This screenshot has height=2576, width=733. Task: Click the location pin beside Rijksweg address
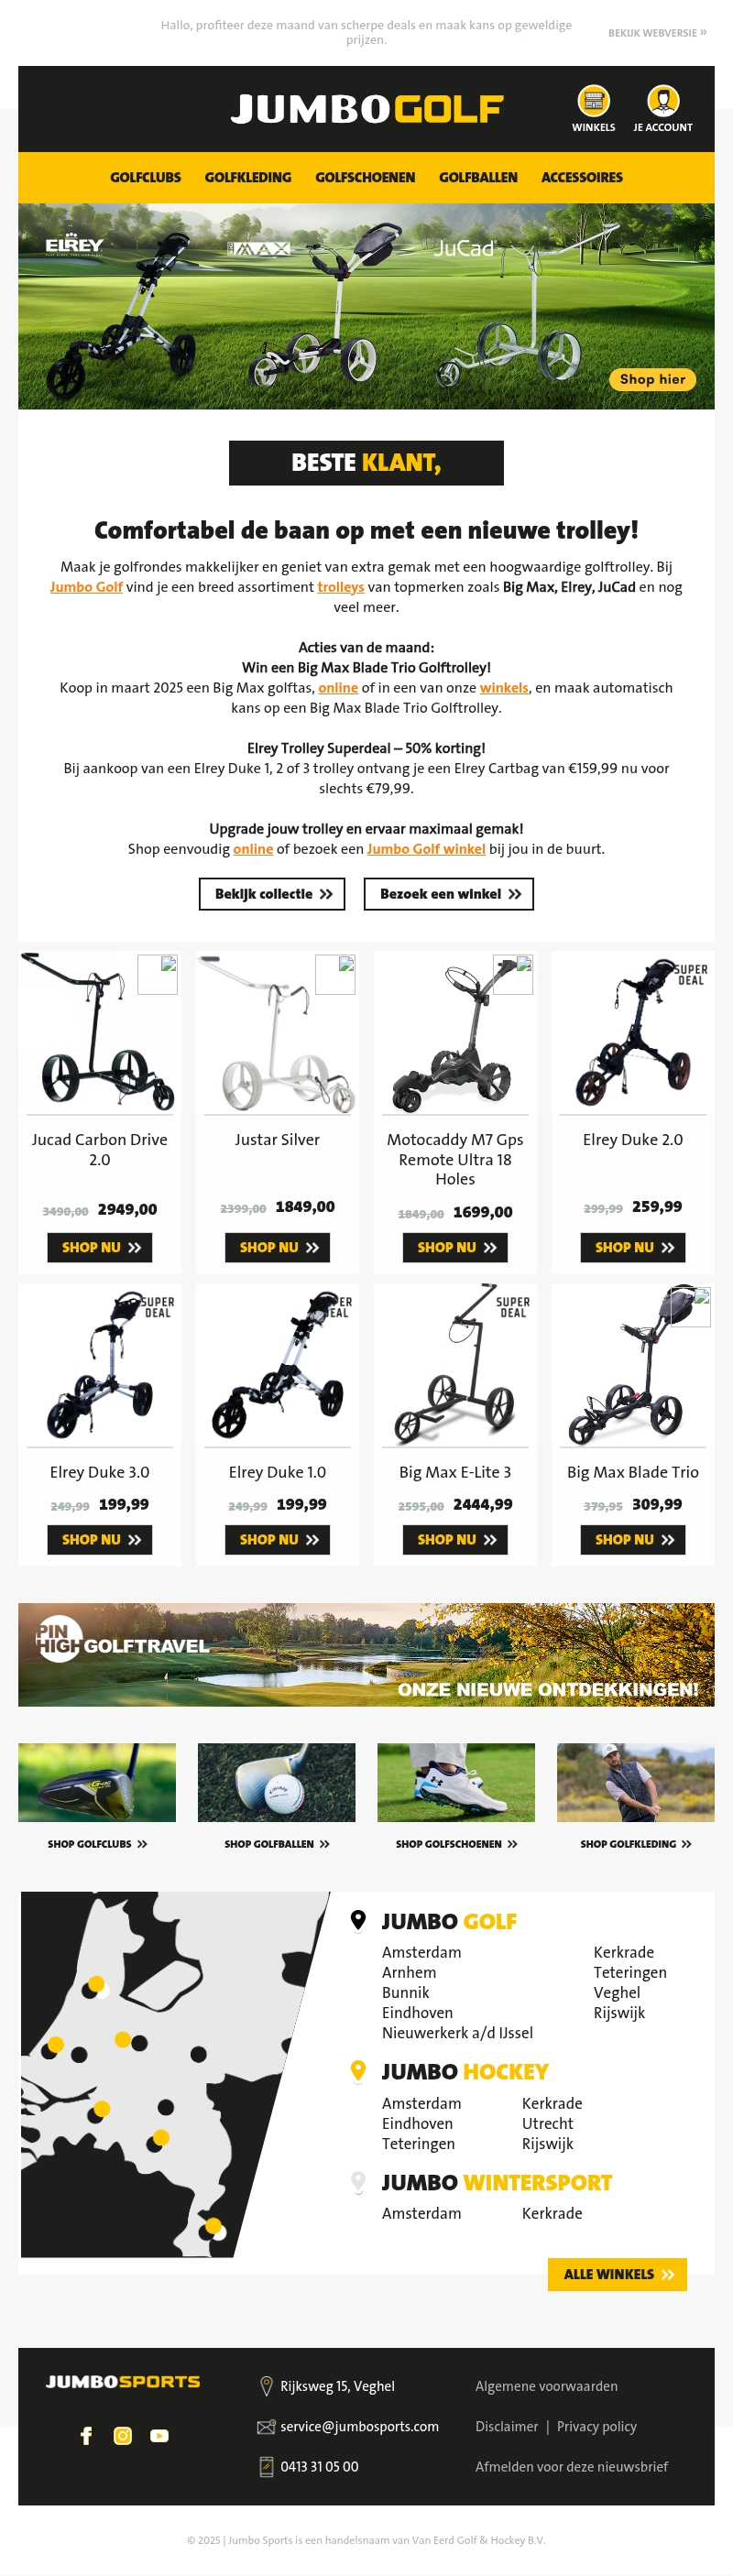pos(266,2385)
